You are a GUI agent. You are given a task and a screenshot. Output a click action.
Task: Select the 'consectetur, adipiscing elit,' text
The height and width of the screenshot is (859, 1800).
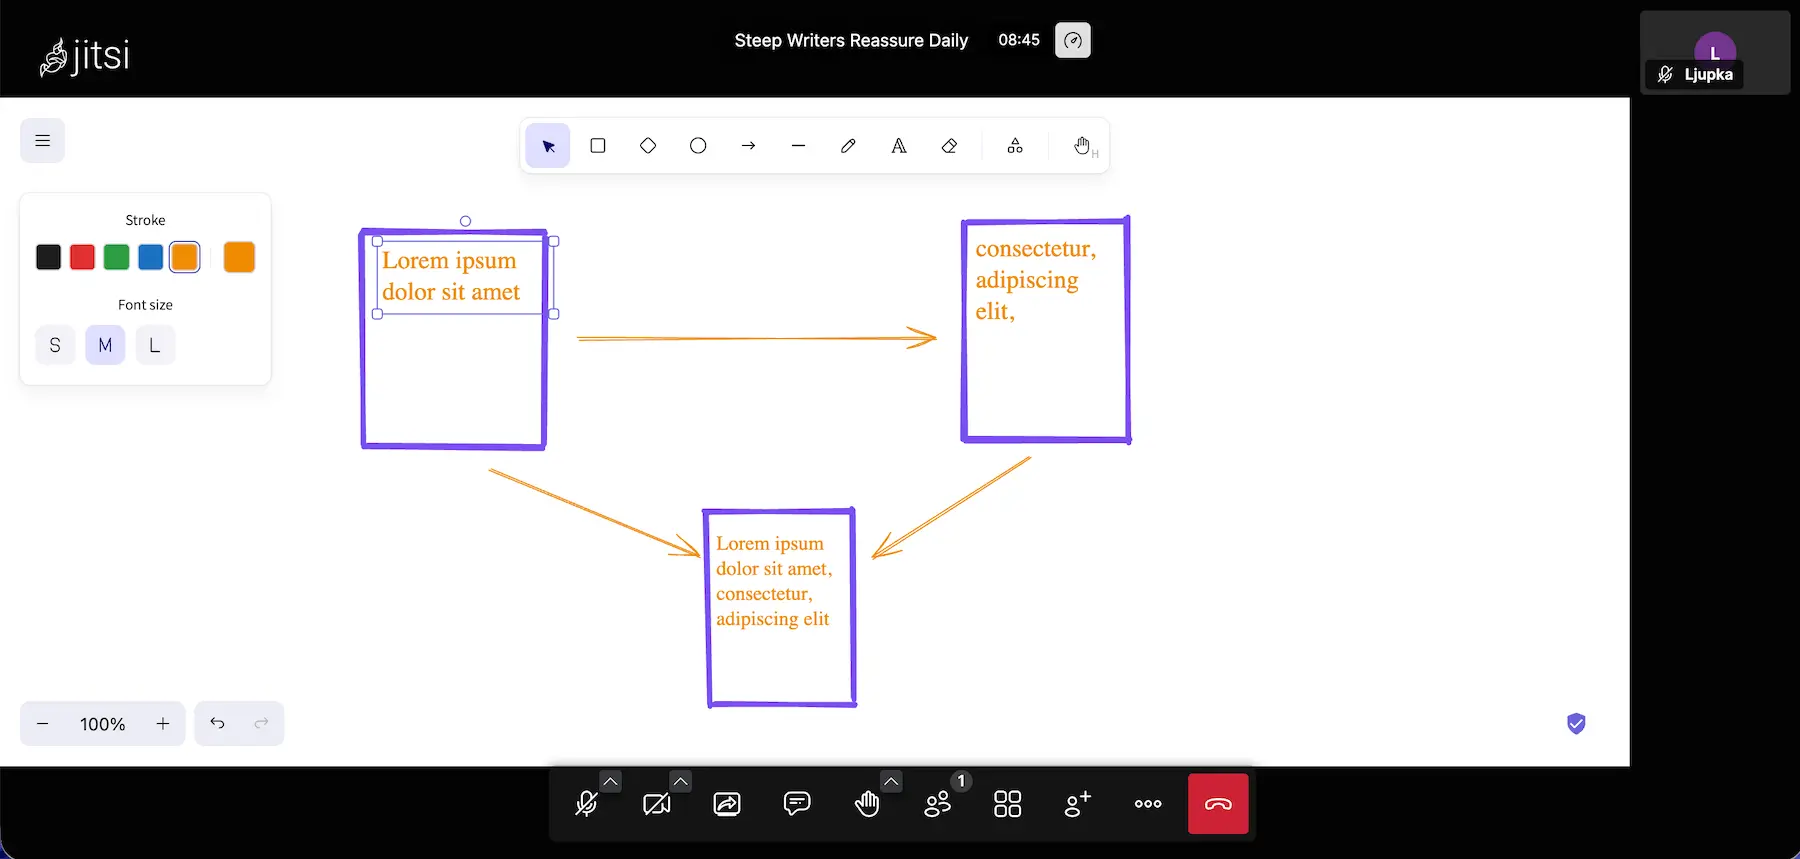(x=1035, y=280)
